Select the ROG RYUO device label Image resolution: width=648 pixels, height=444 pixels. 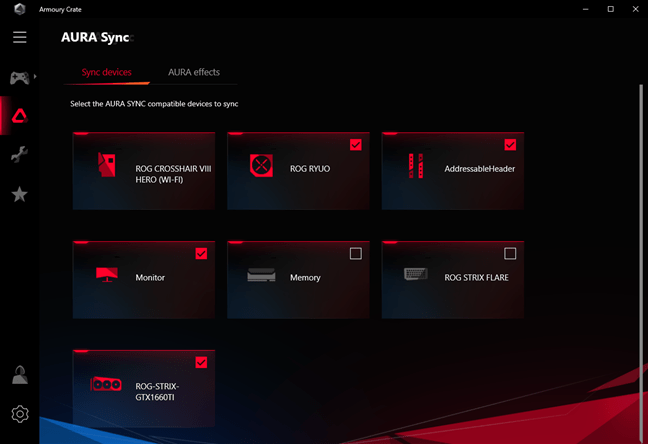click(310, 169)
